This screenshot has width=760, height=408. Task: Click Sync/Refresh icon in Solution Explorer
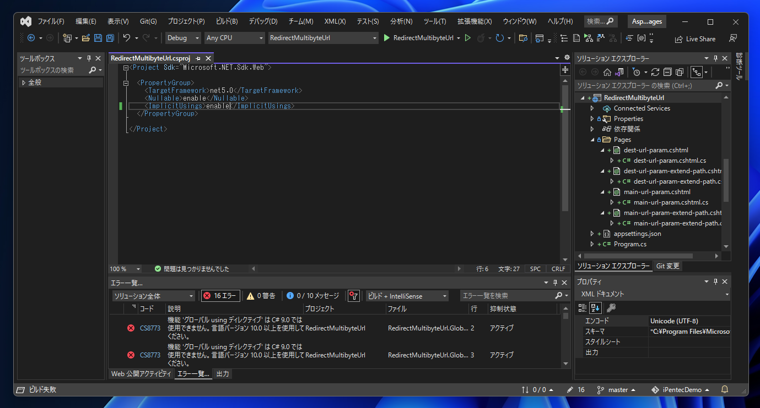coord(655,72)
